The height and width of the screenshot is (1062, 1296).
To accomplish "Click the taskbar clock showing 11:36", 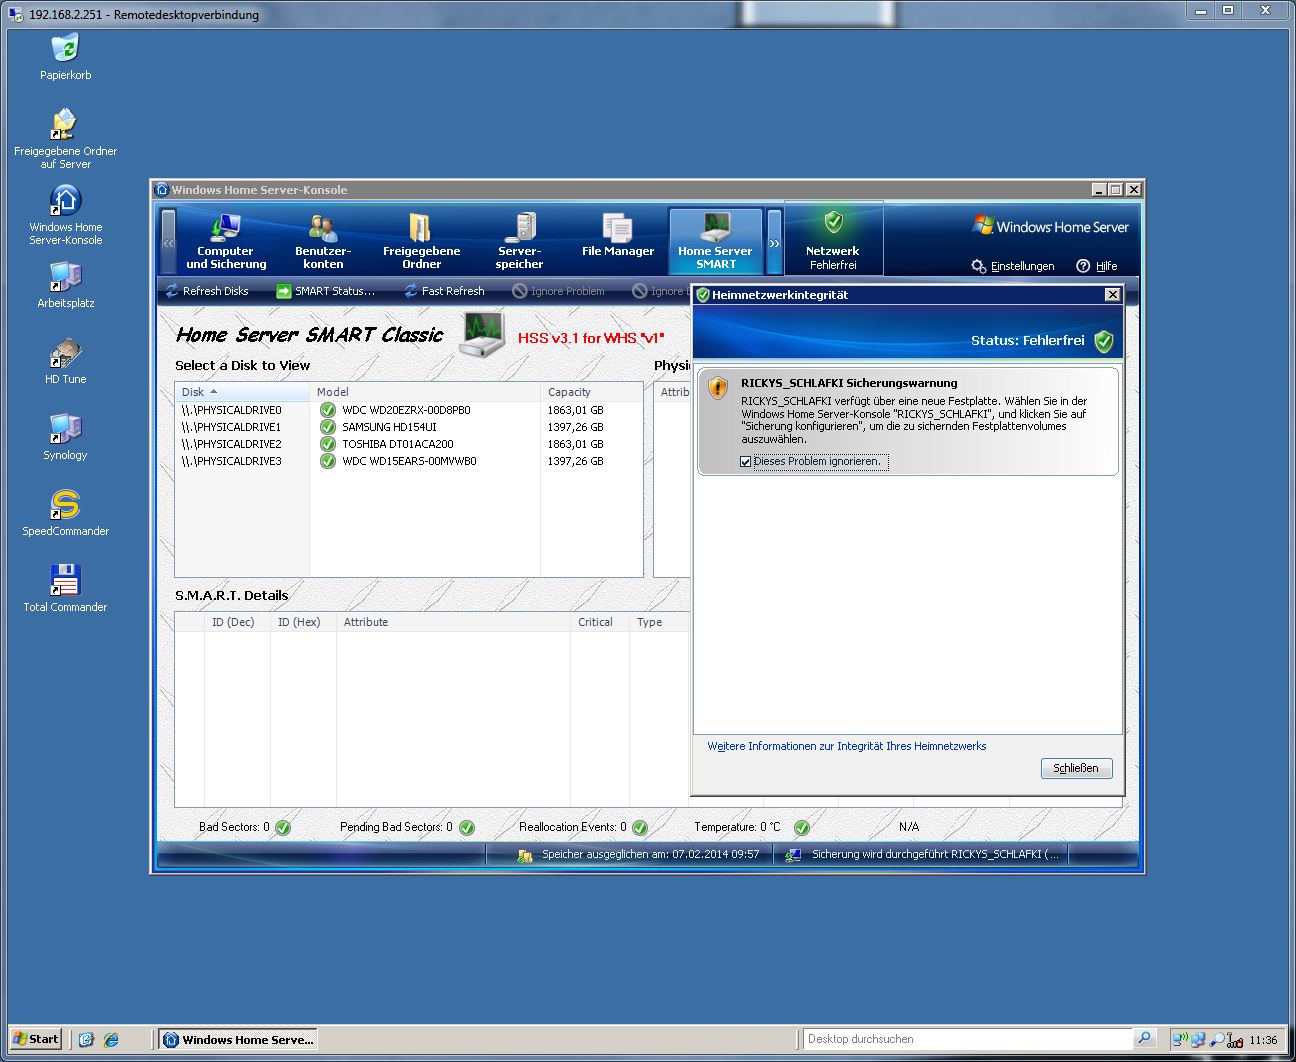I will pos(1263,1040).
